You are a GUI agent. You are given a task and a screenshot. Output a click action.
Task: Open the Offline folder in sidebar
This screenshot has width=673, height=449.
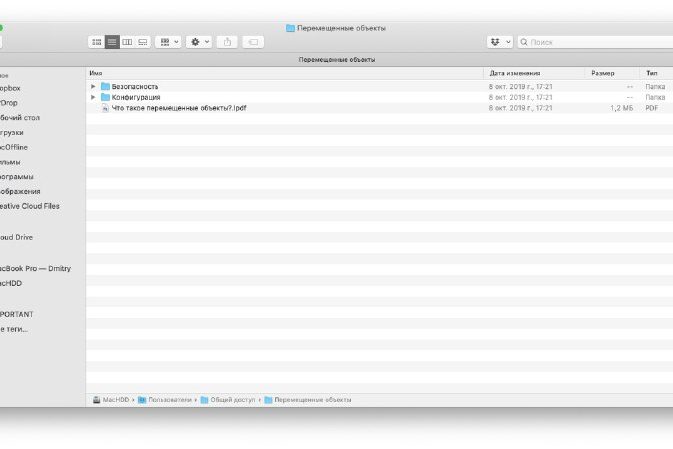coord(14,147)
